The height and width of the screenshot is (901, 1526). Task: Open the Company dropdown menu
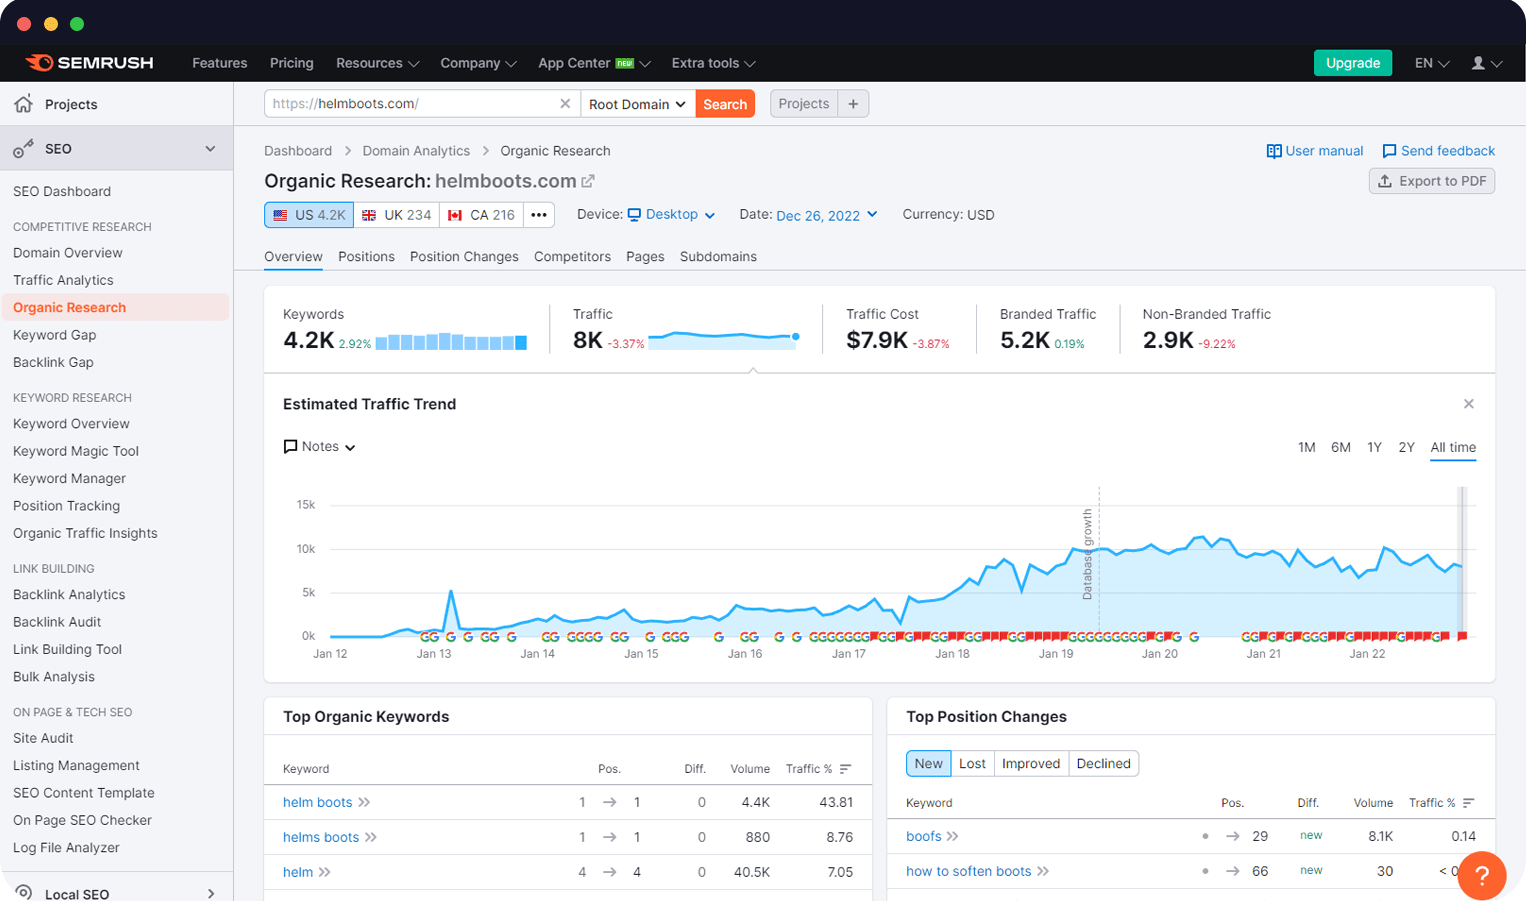[x=478, y=63]
